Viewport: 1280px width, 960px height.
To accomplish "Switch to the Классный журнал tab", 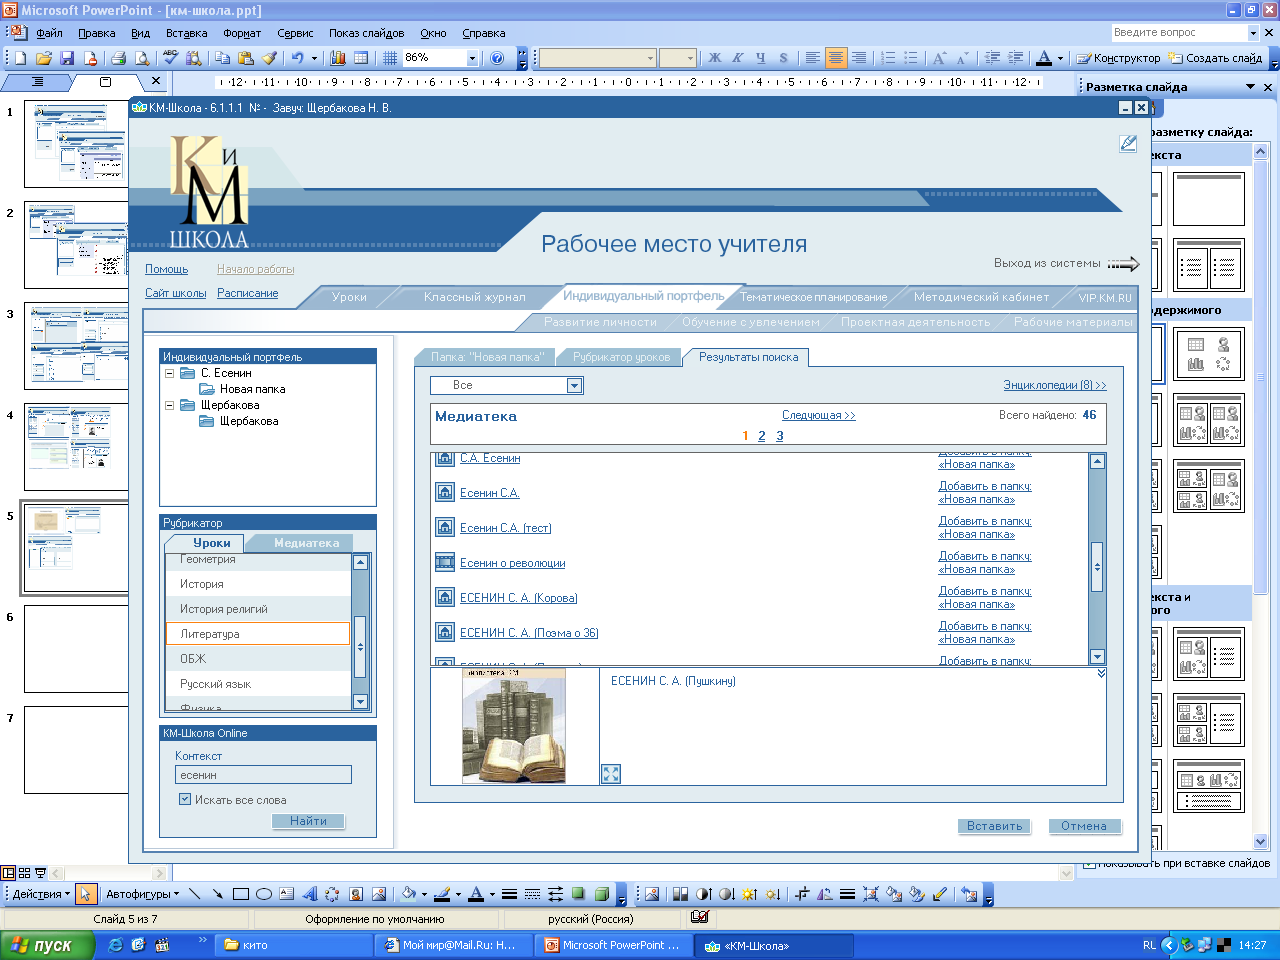I will click(x=474, y=297).
